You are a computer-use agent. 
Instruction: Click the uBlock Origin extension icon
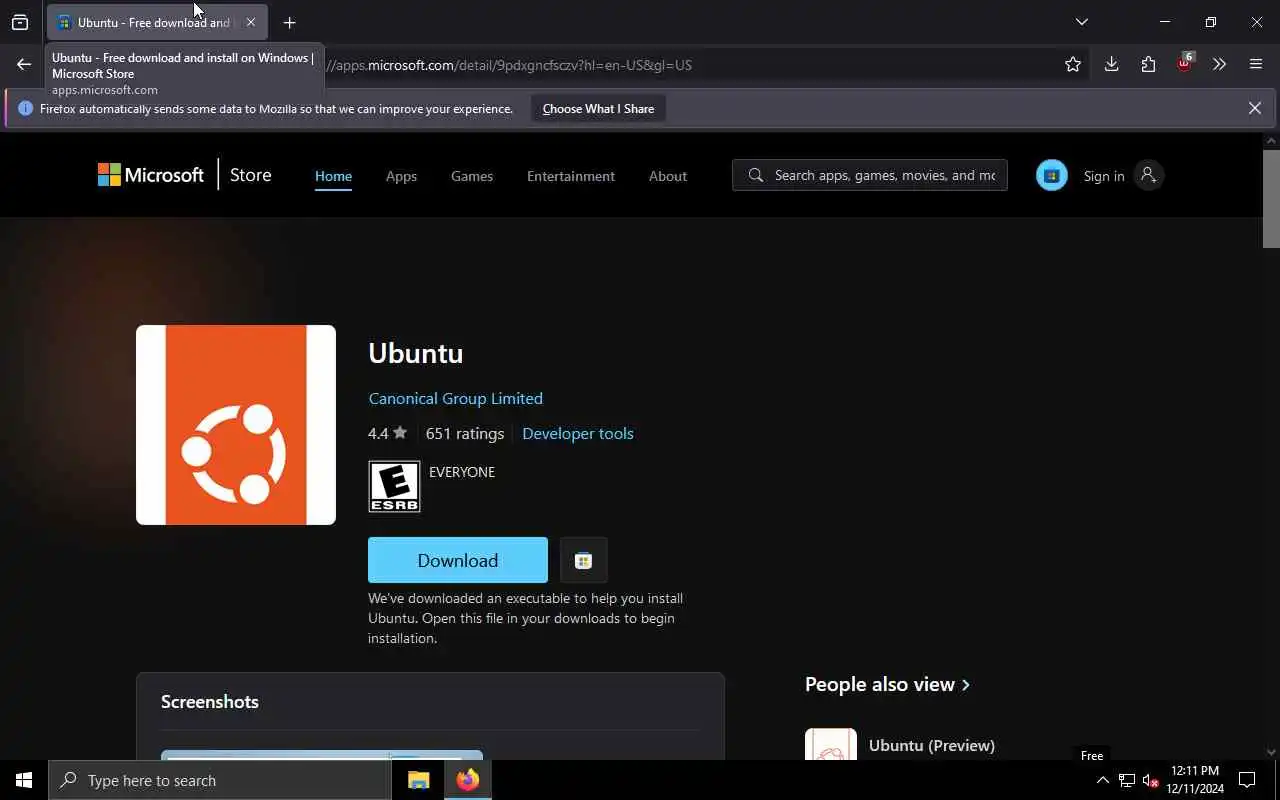point(1185,63)
